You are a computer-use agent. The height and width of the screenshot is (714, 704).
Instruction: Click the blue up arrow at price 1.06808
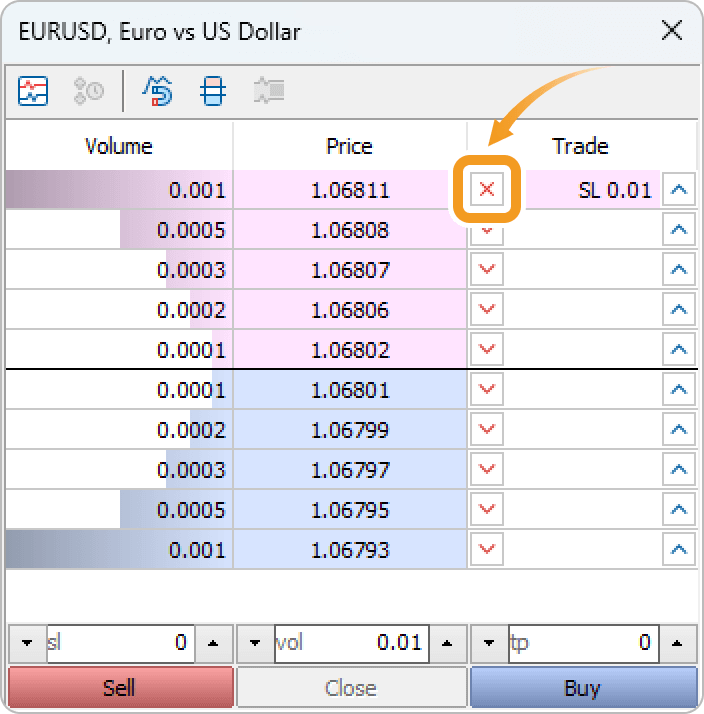click(679, 229)
